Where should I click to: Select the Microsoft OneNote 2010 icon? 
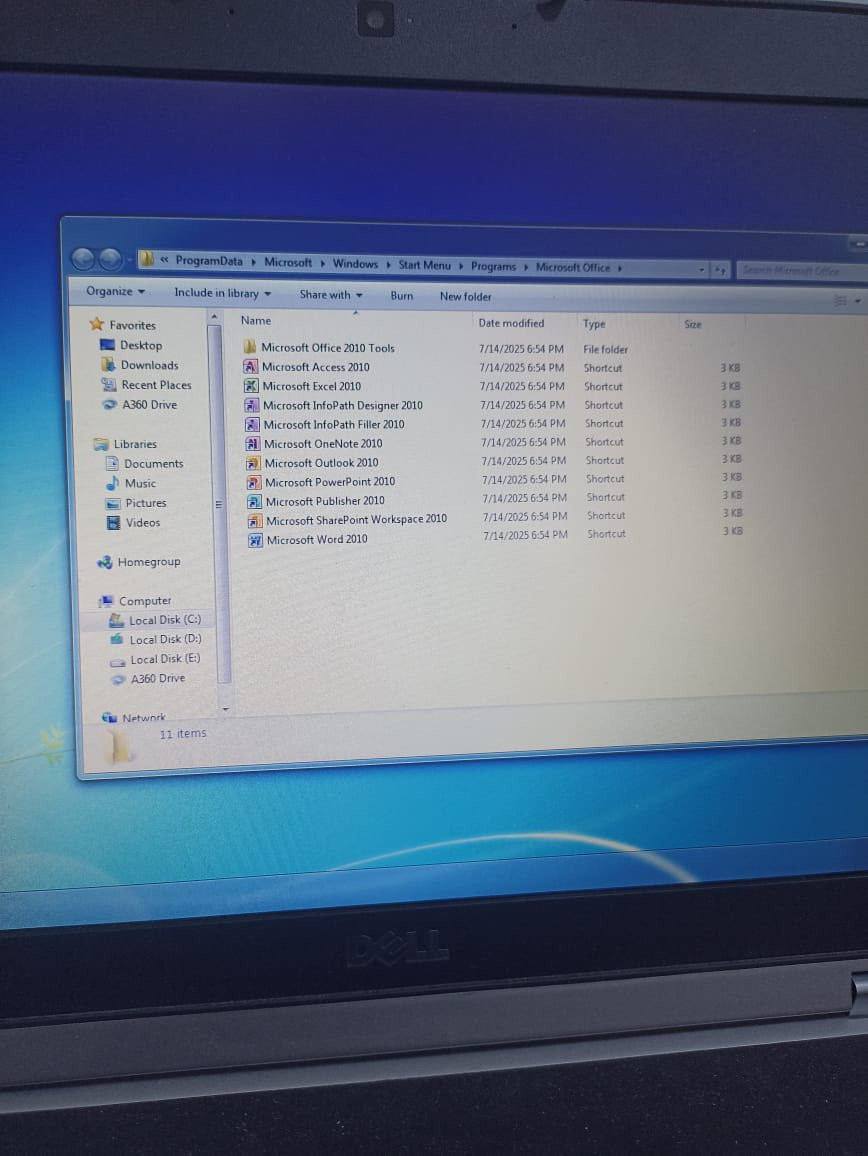tap(253, 444)
